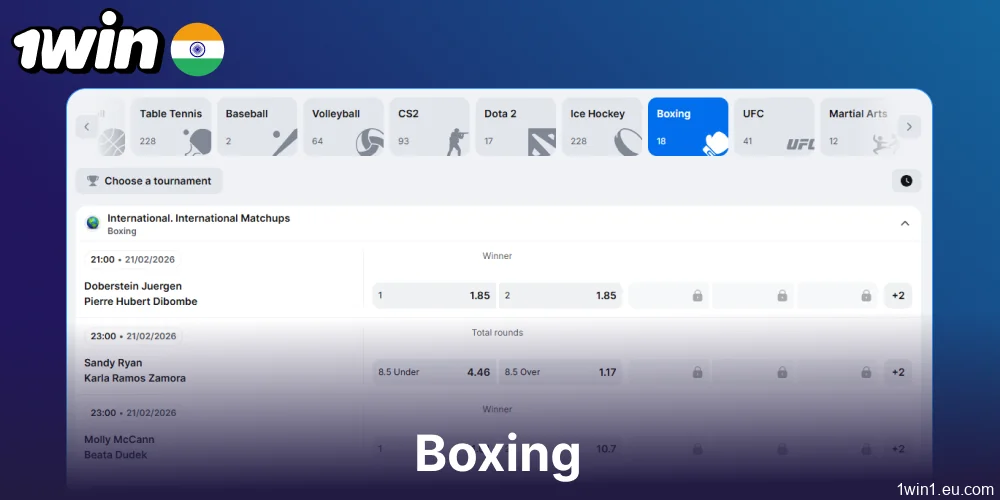Click second locked market in Sandy Ryan row
1000x500 pixels.
tap(753, 372)
